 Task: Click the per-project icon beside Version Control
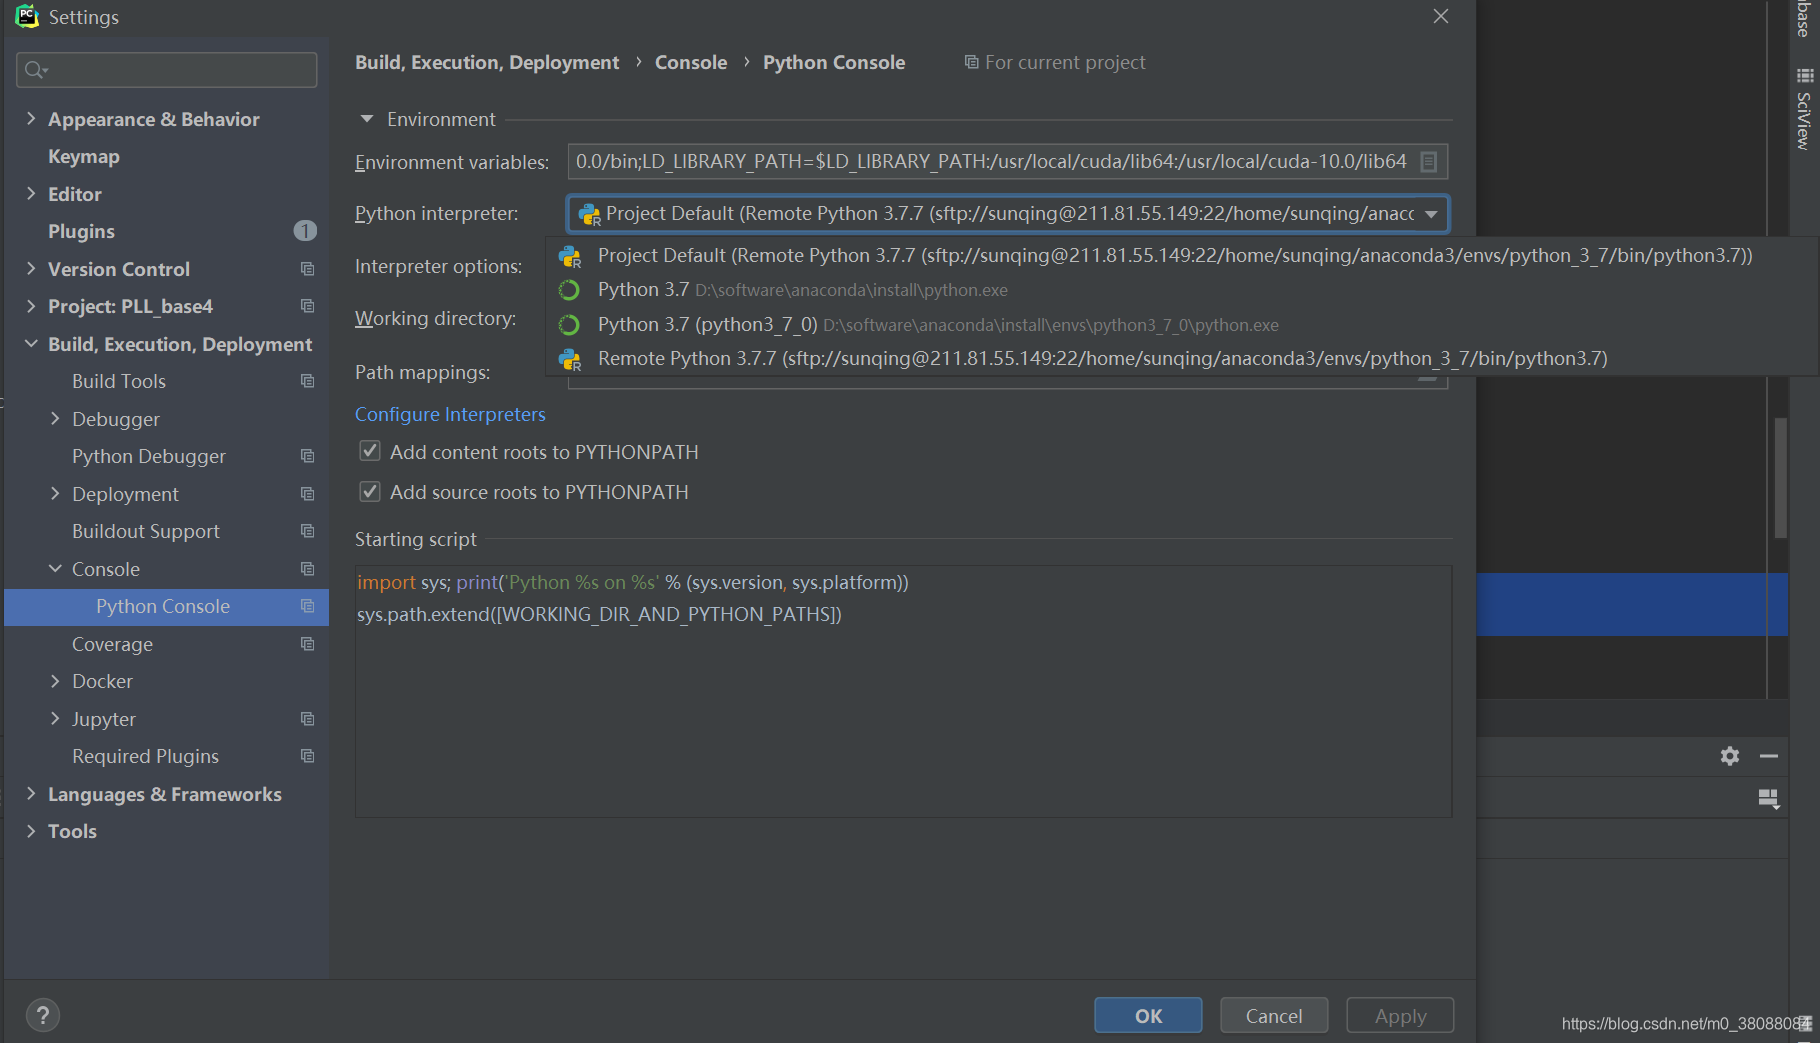click(307, 269)
